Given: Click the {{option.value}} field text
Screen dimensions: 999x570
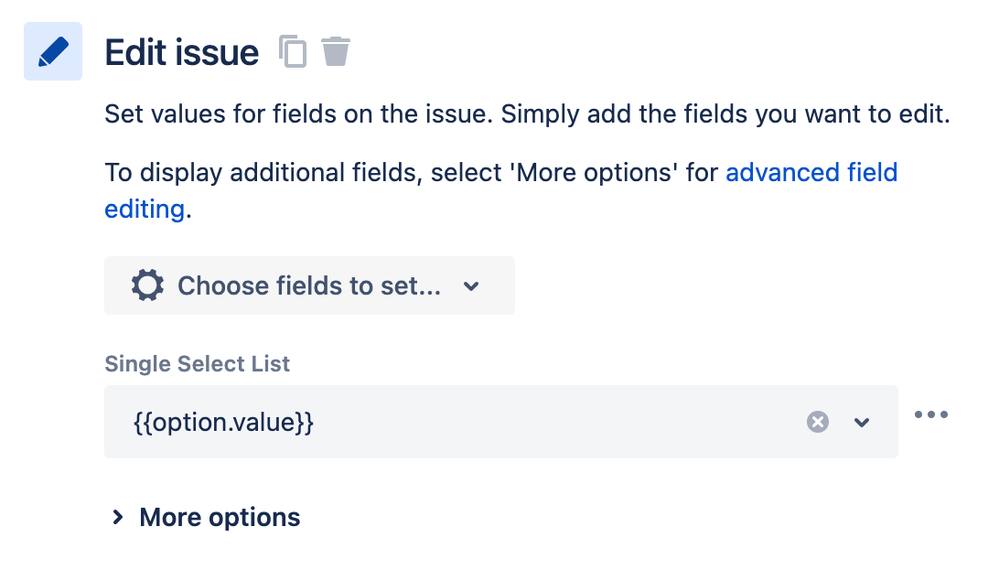Looking at the screenshot, I should [224, 422].
